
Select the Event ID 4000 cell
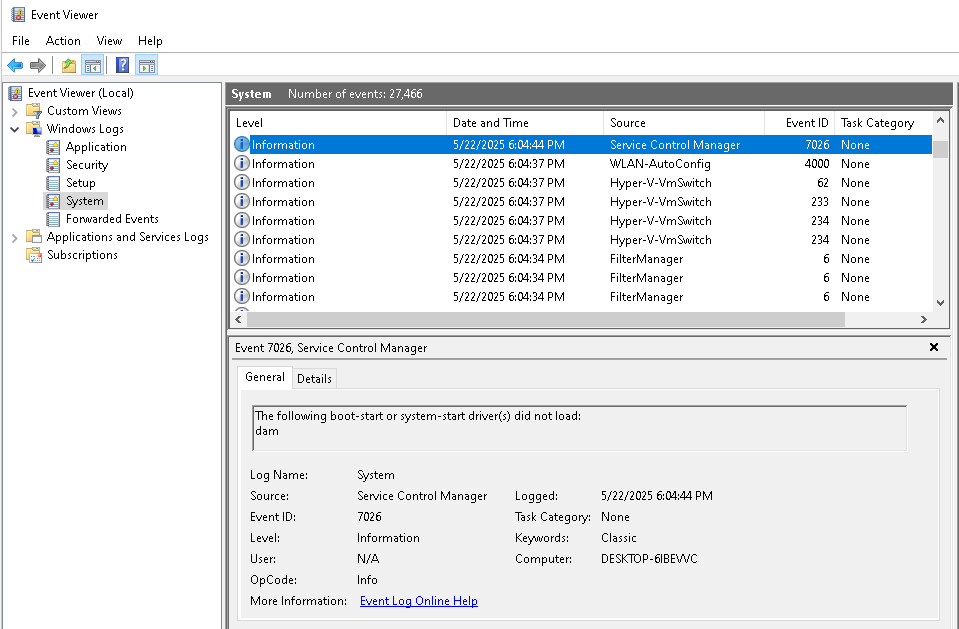tap(816, 163)
